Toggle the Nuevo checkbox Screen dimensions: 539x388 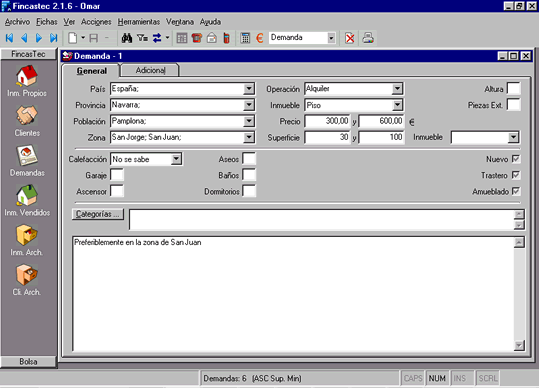click(516, 159)
